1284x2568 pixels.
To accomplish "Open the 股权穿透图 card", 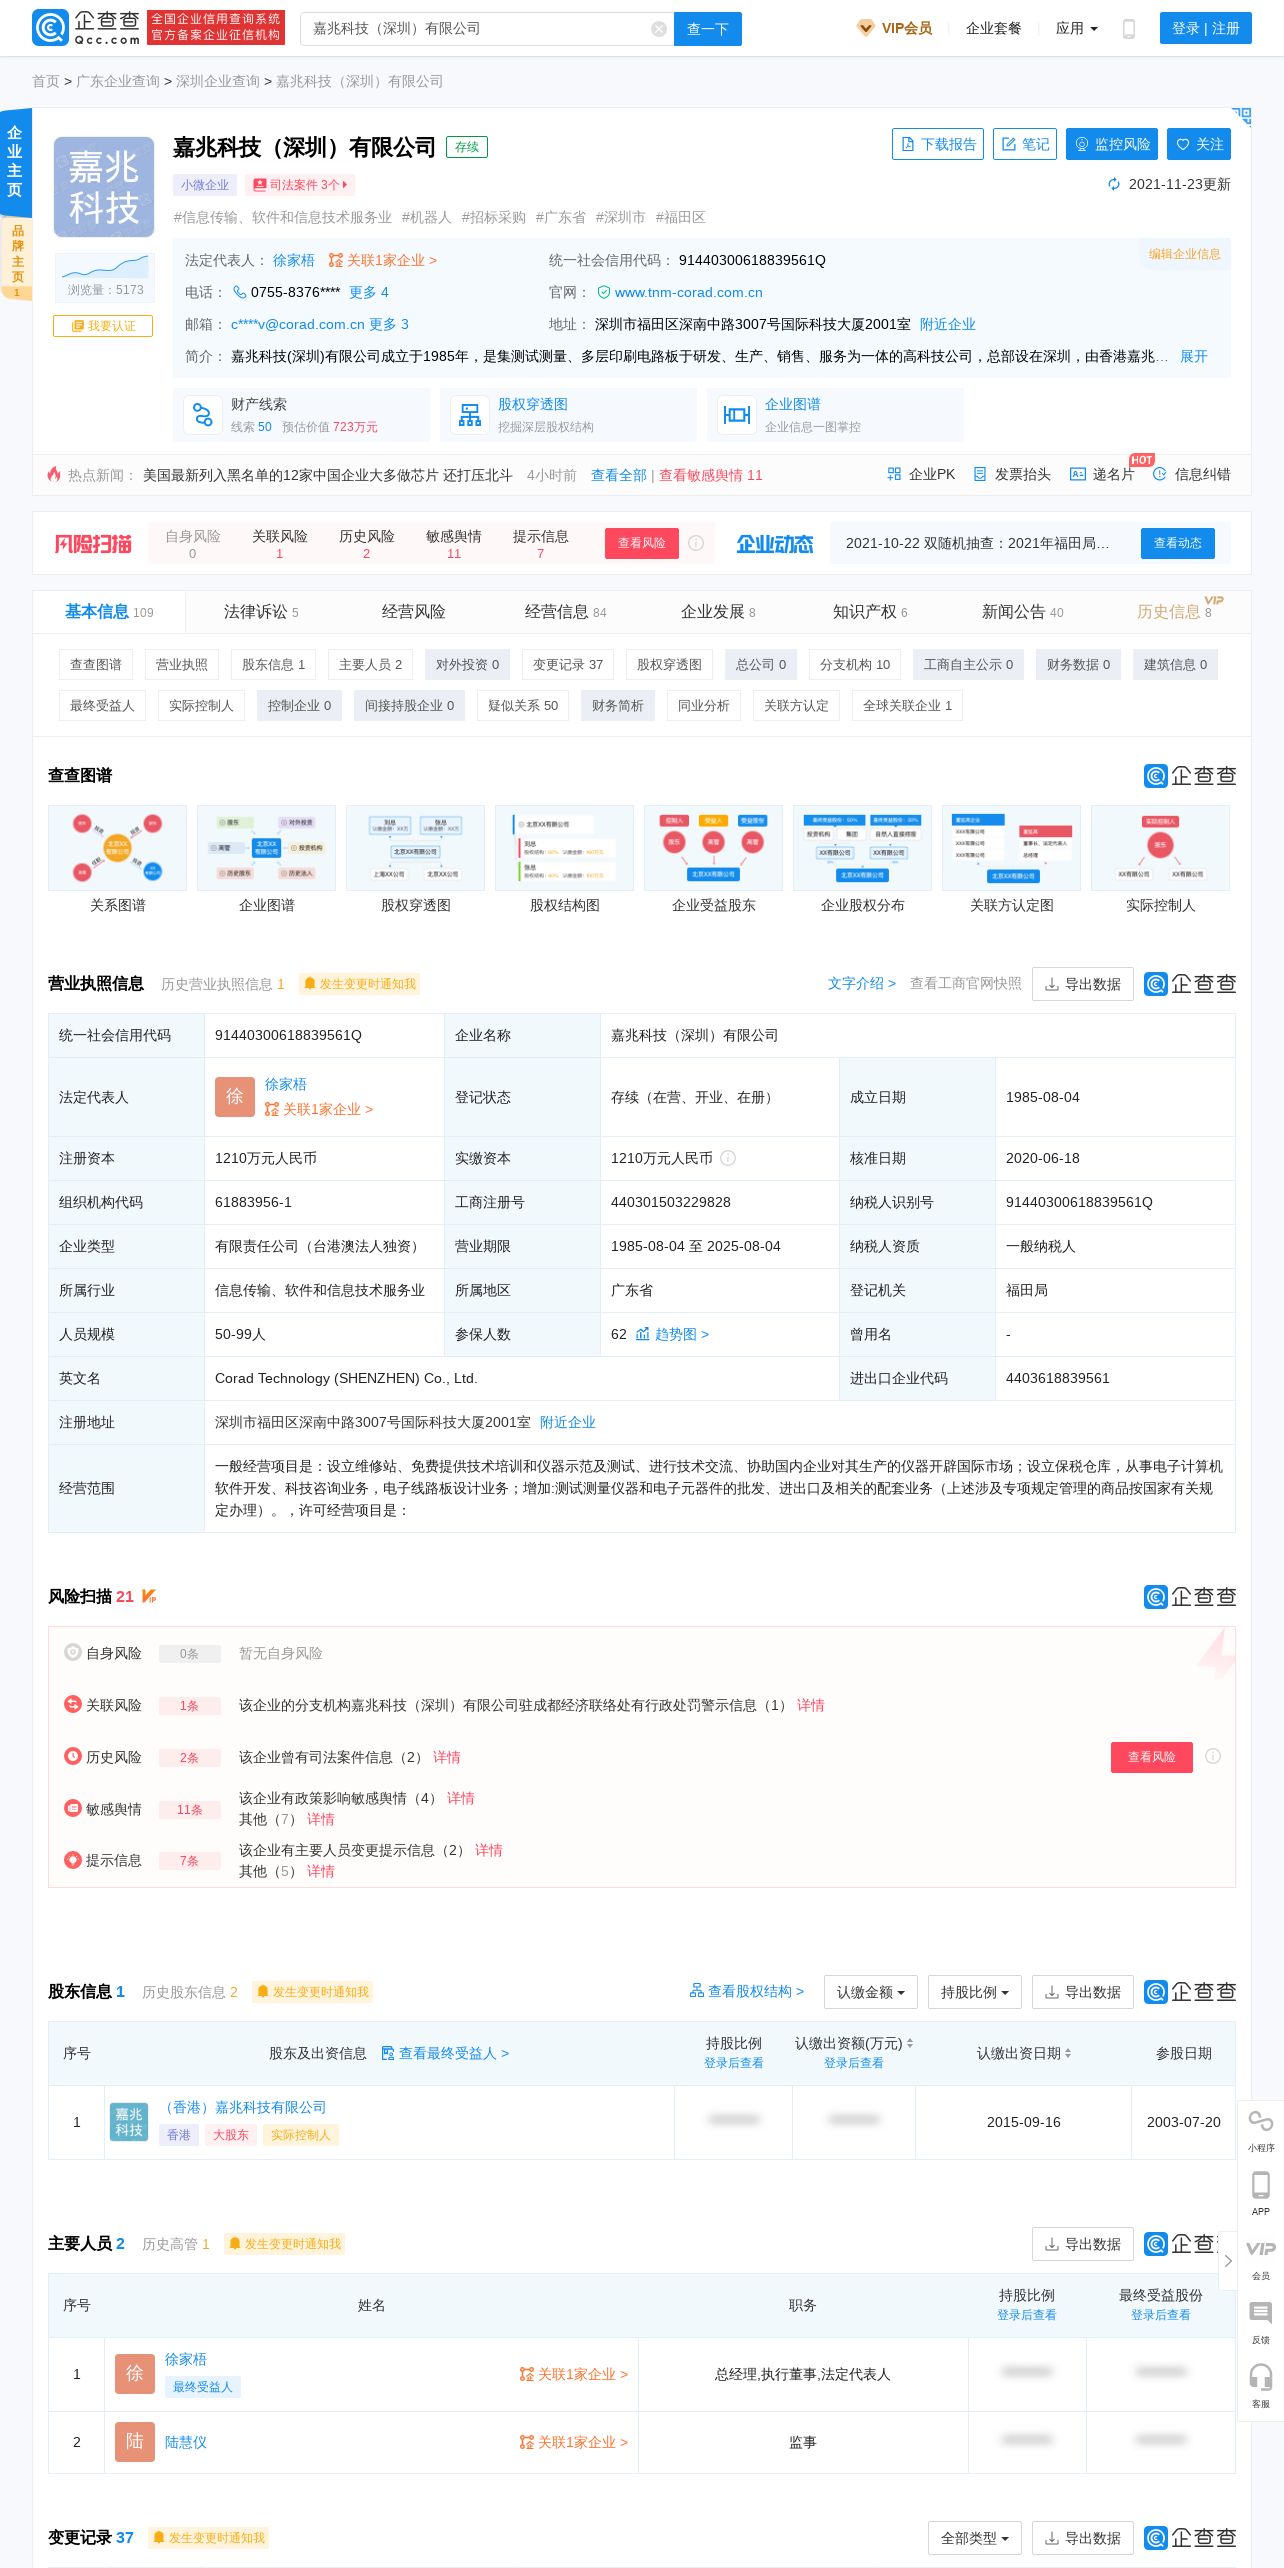I will point(568,415).
